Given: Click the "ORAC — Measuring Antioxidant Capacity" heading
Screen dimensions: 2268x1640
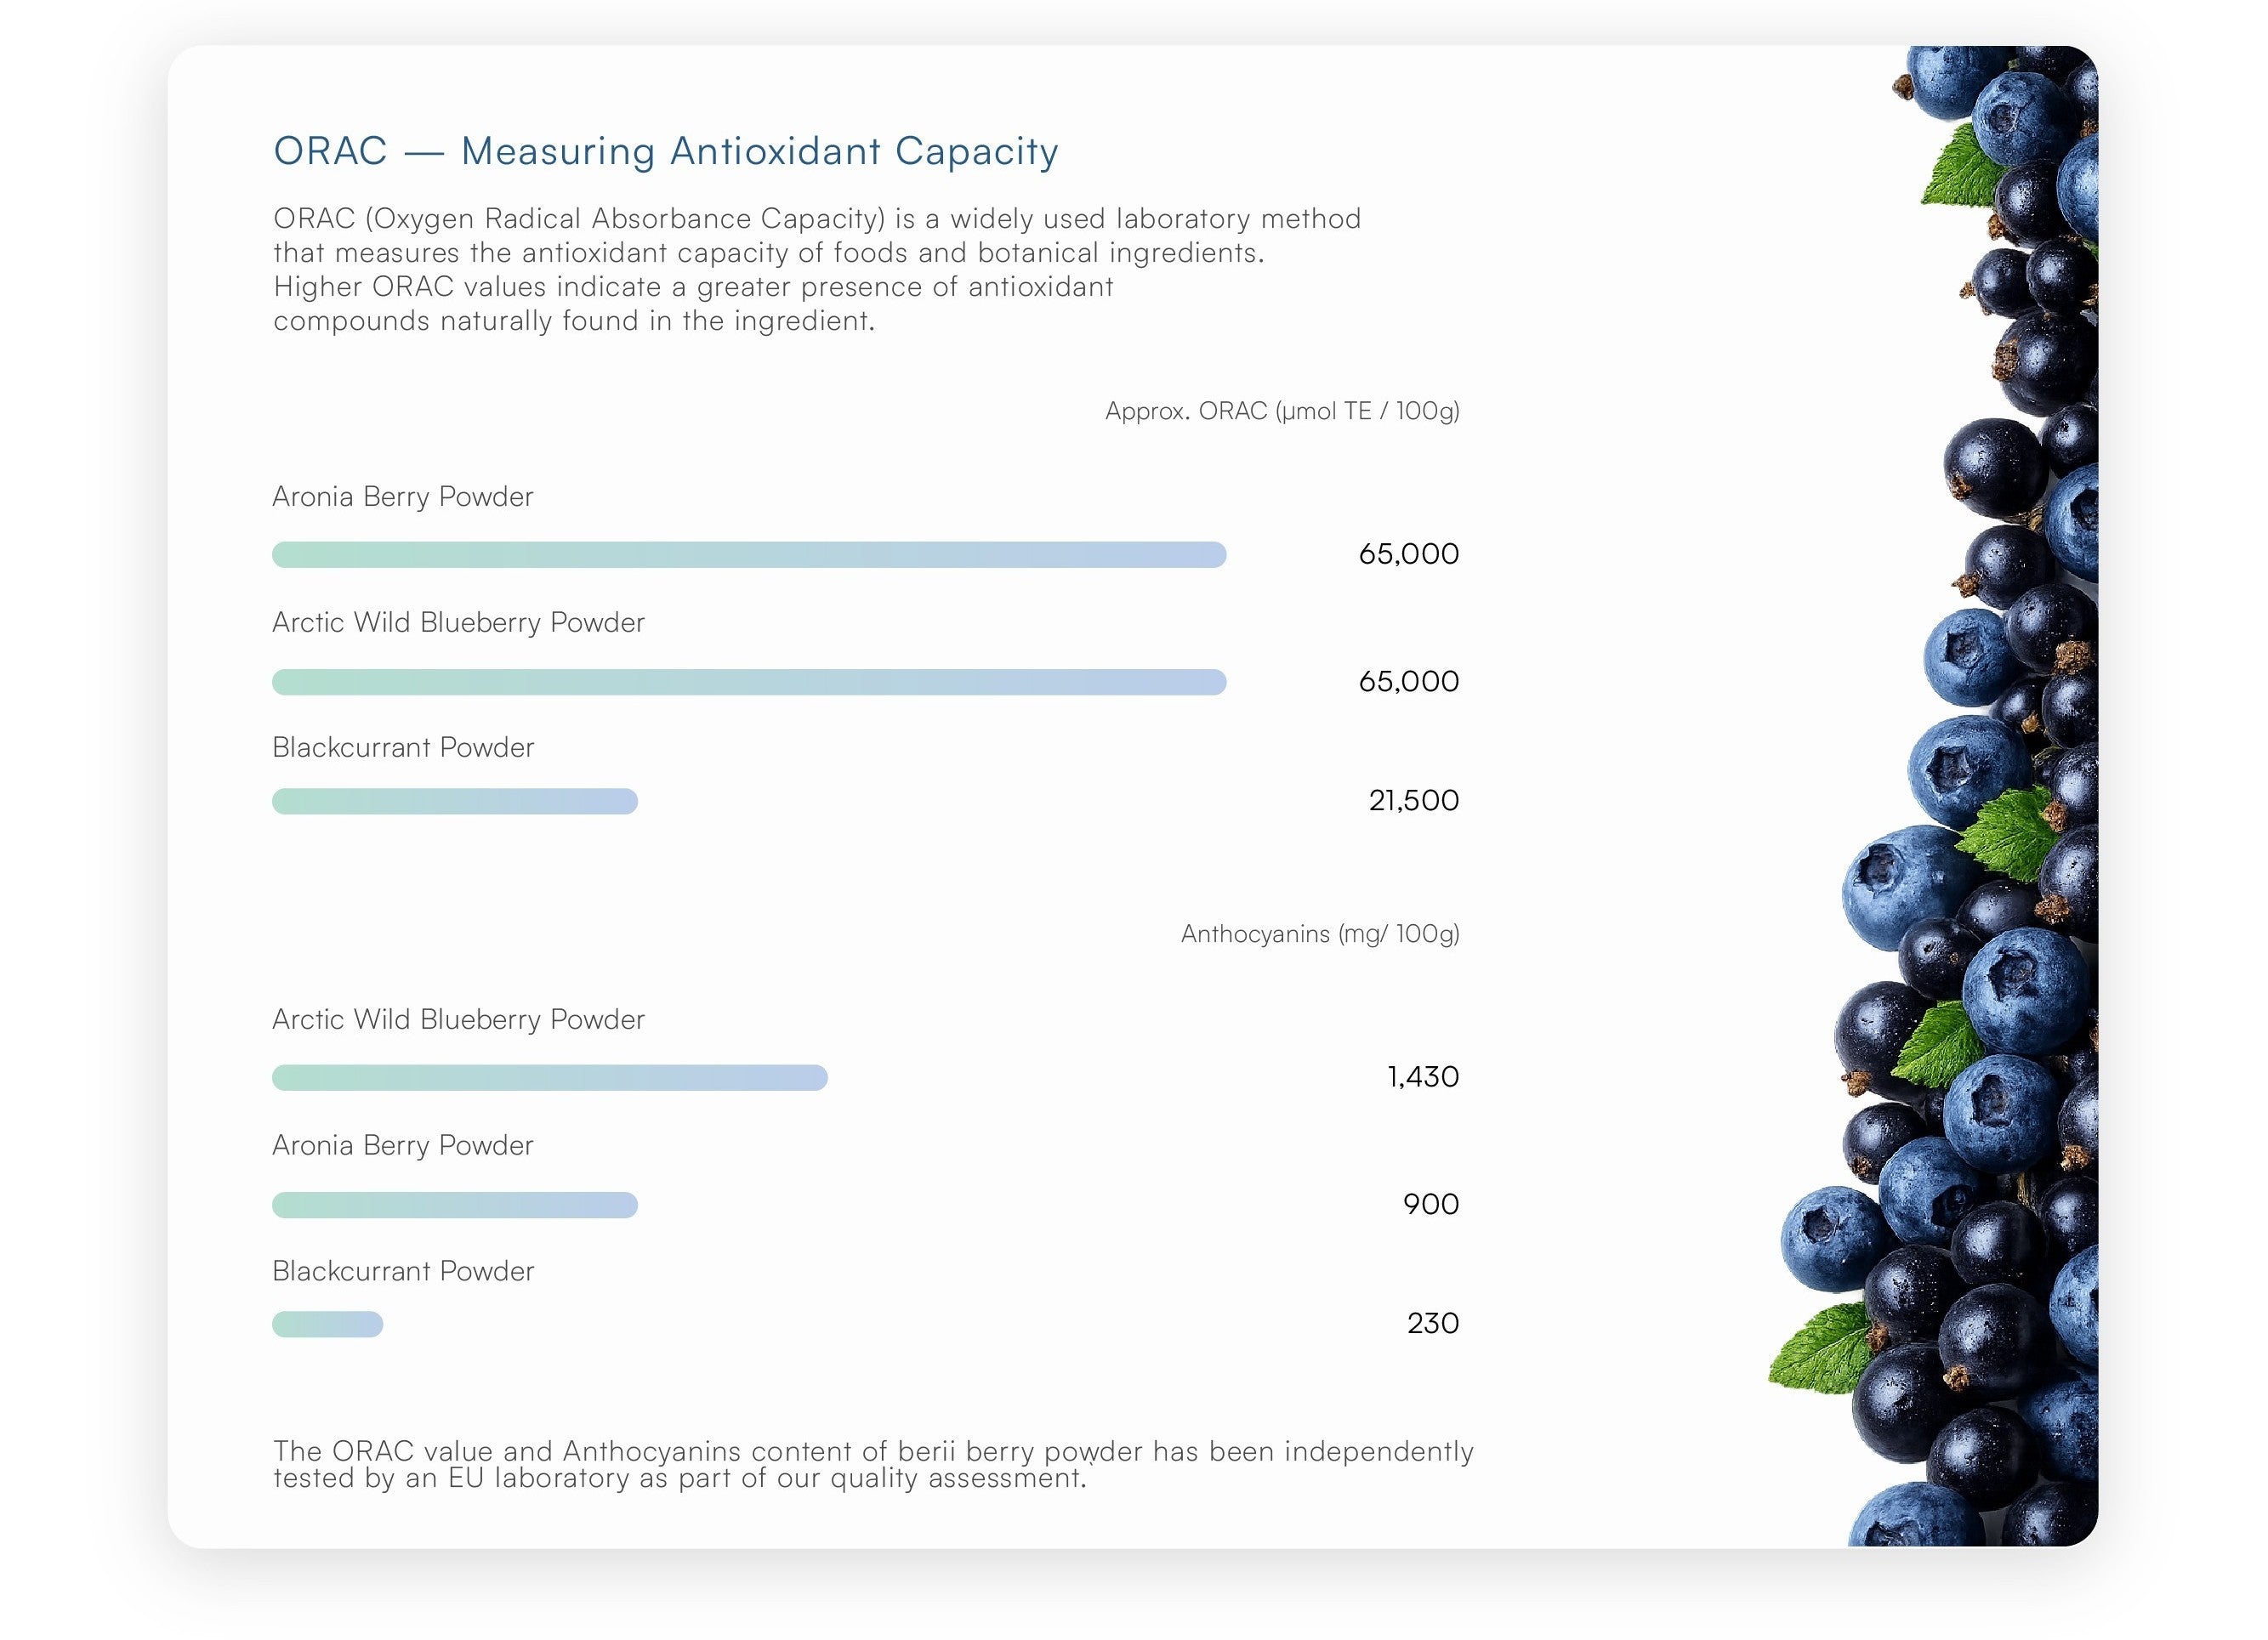Looking at the screenshot, I should coord(665,151).
